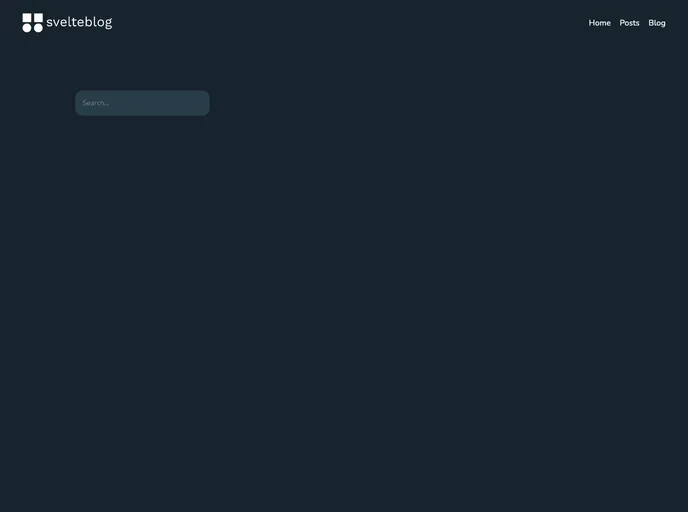Select Posts in the header menu
This screenshot has height=512, width=688.
(629, 23)
